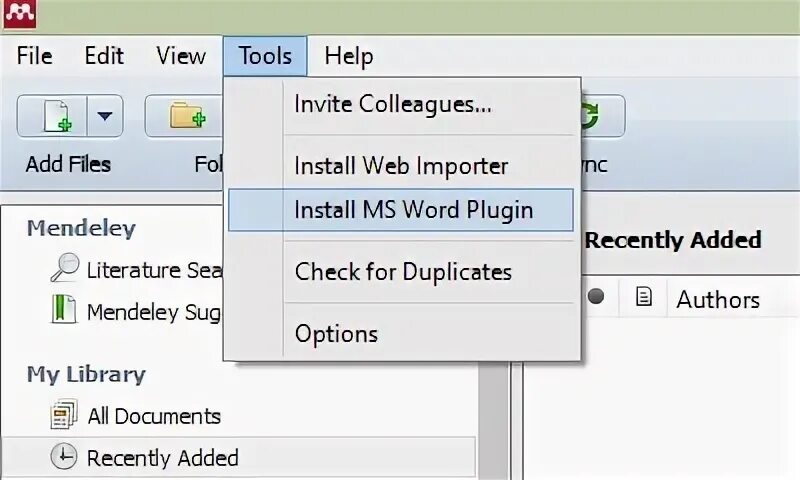Click the Sync toolbar icon
Image resolution: width=800 pixels, height=480 pixels.
point(589,115)
